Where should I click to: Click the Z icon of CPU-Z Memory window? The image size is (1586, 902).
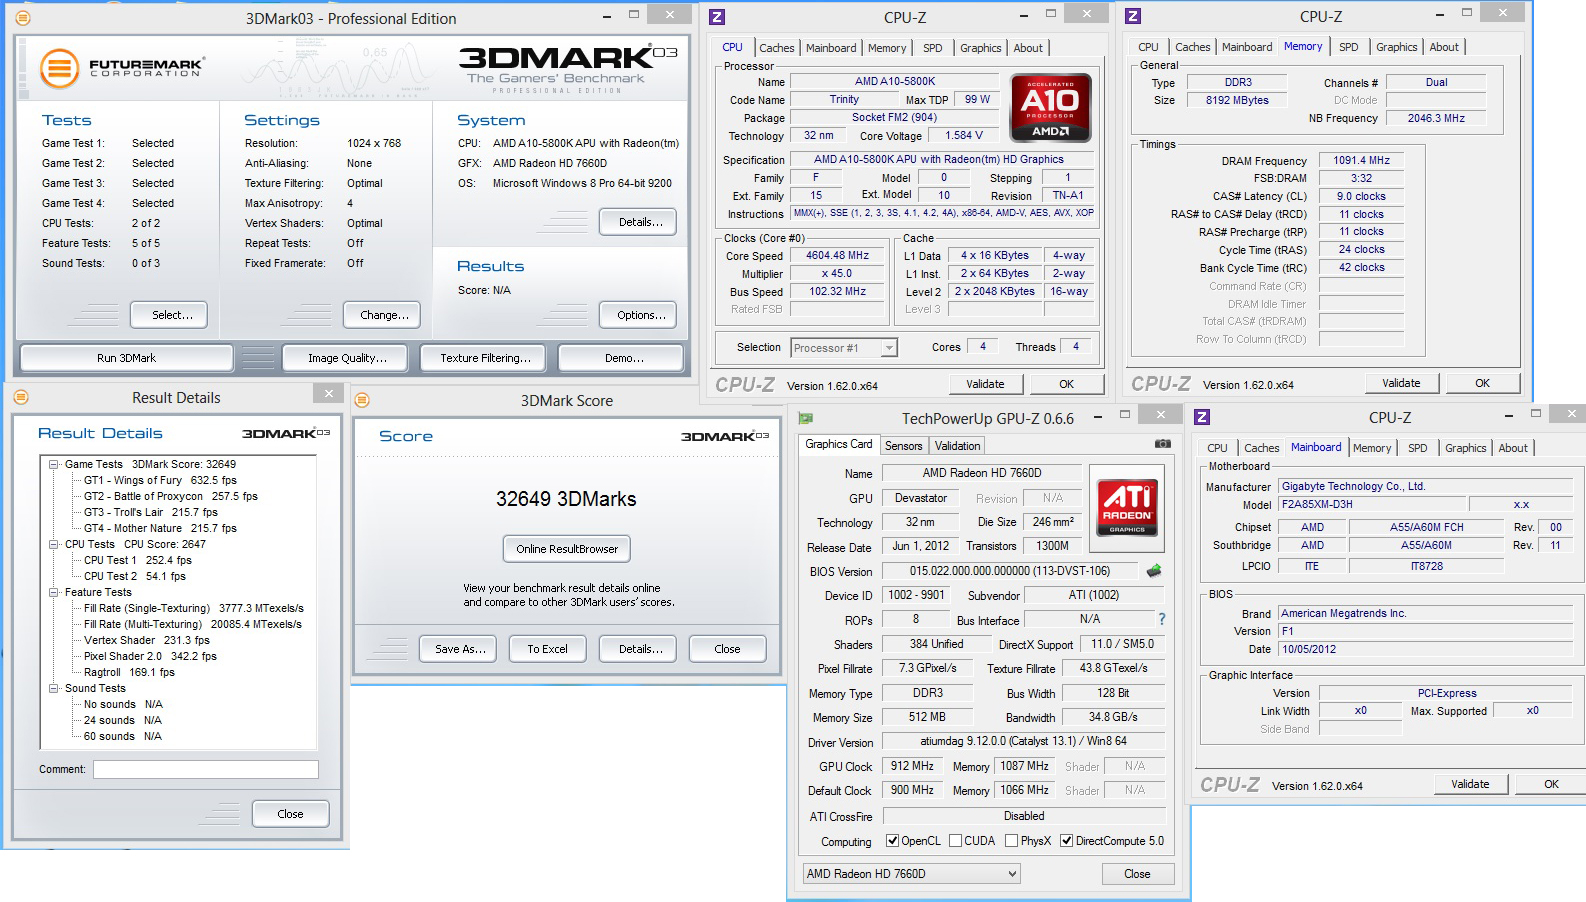click(1133, 16)
